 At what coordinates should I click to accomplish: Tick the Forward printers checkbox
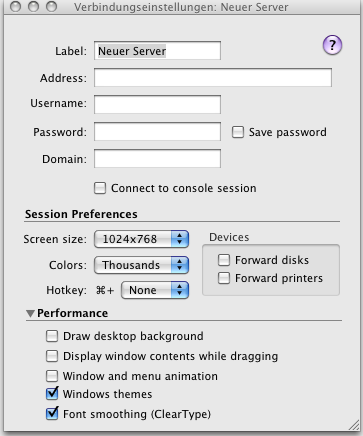(224, 278)
